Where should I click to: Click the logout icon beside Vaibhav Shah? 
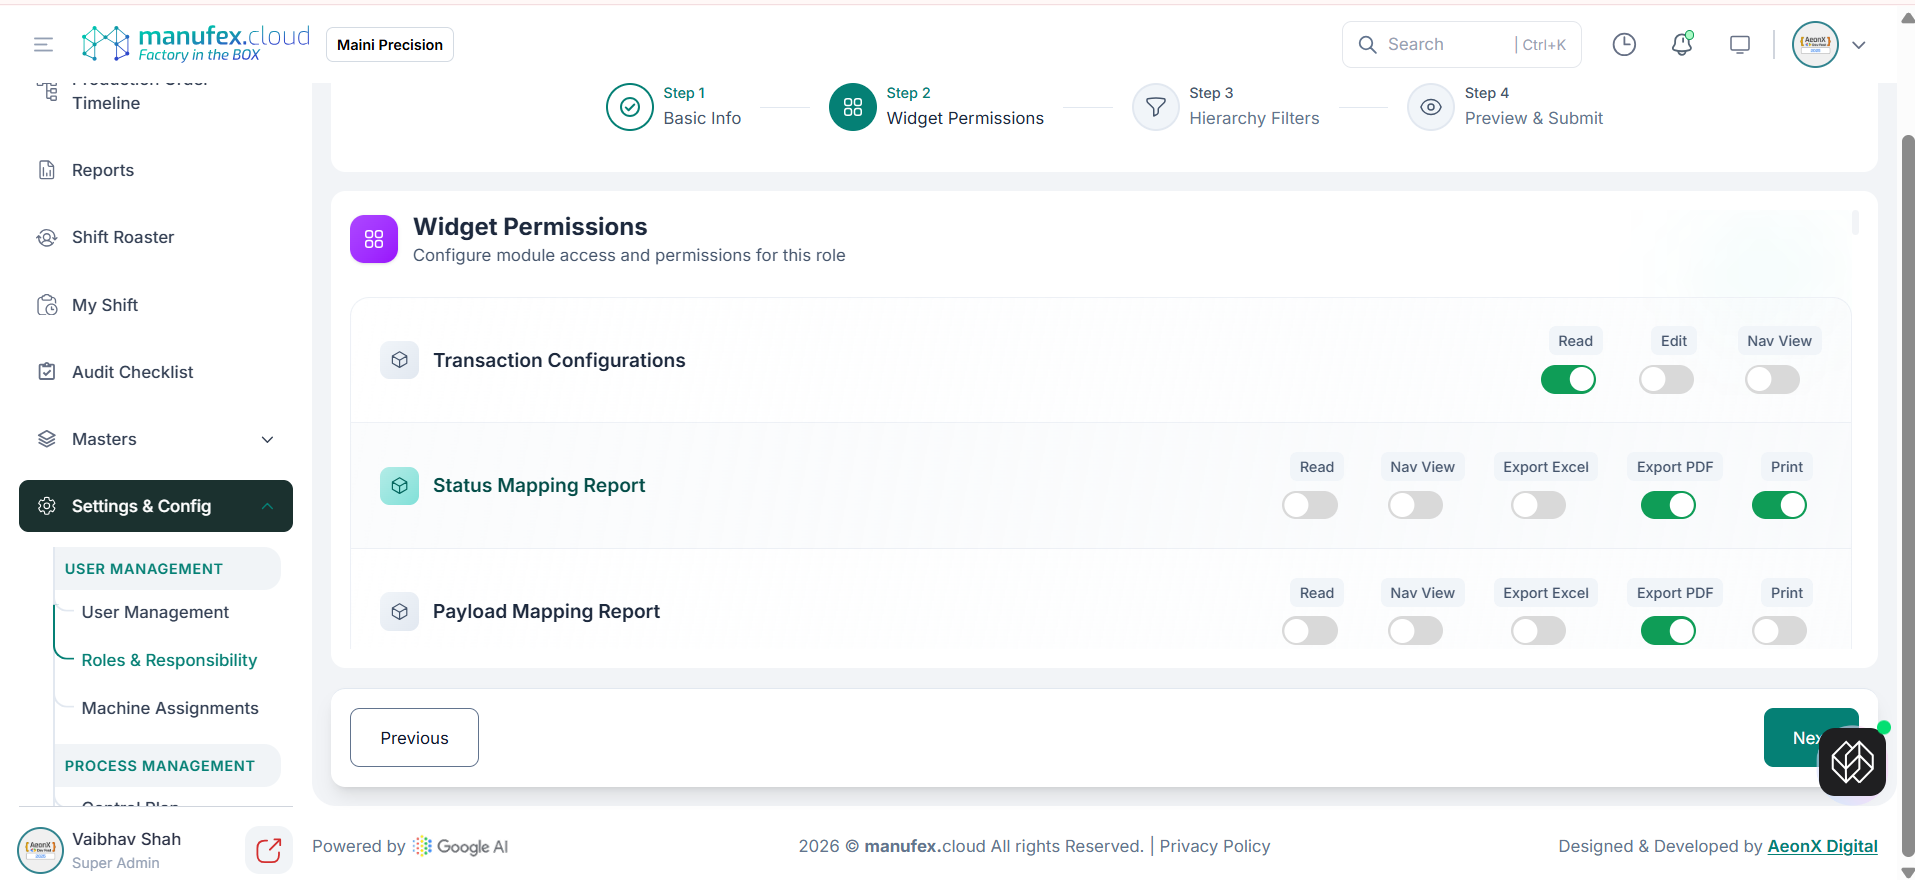268,850
